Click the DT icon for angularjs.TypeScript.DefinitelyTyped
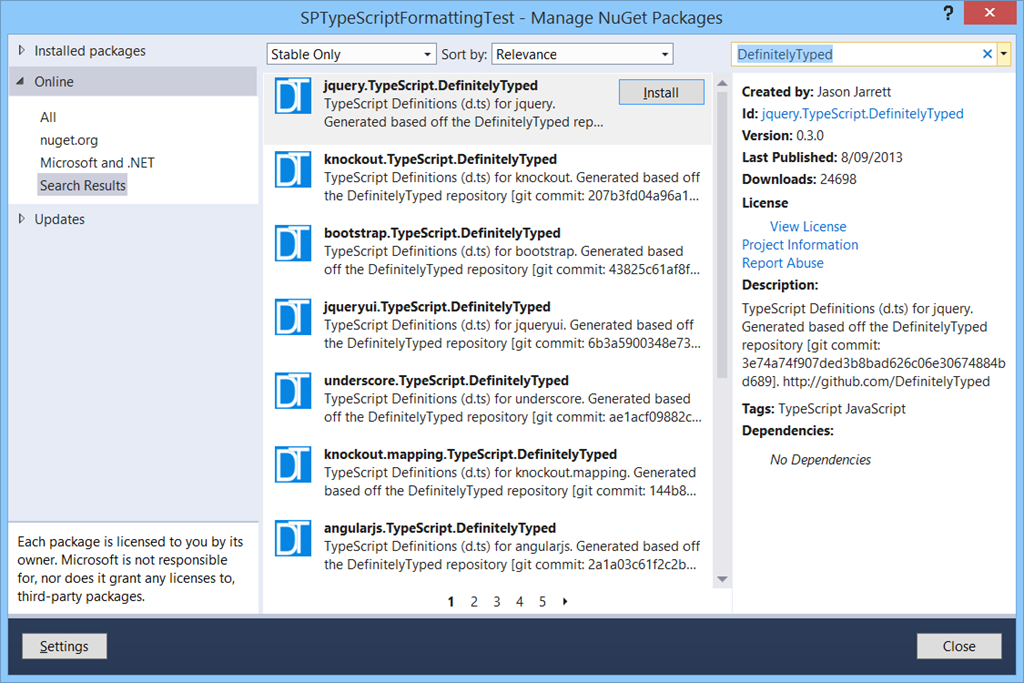This screenshot has width=1024, height=683. 293,539
